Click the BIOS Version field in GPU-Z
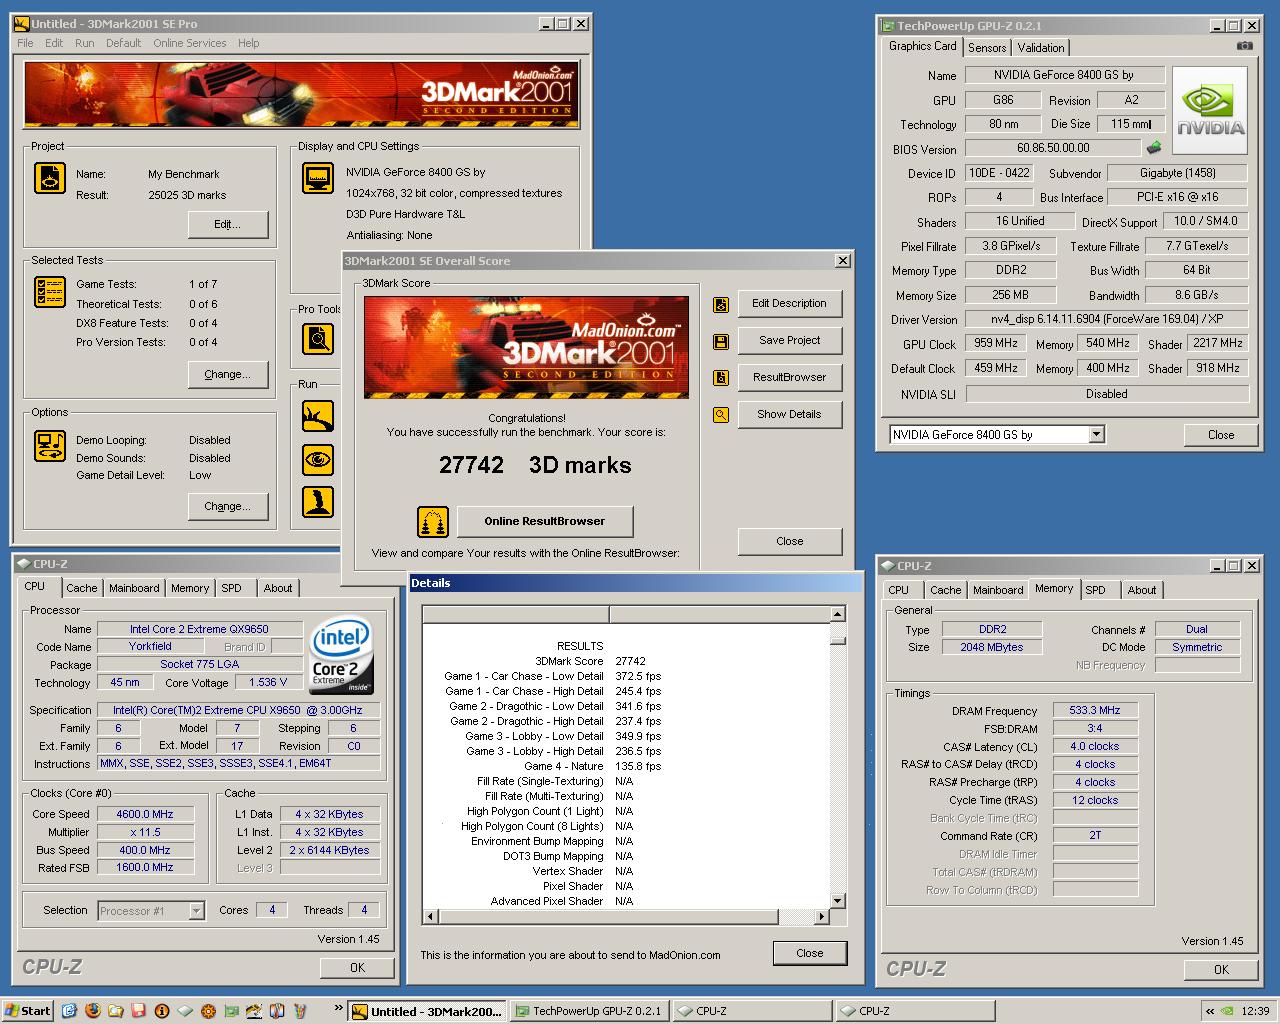The width and height of the screenshot is (1280, 1024). [1053, 148]
